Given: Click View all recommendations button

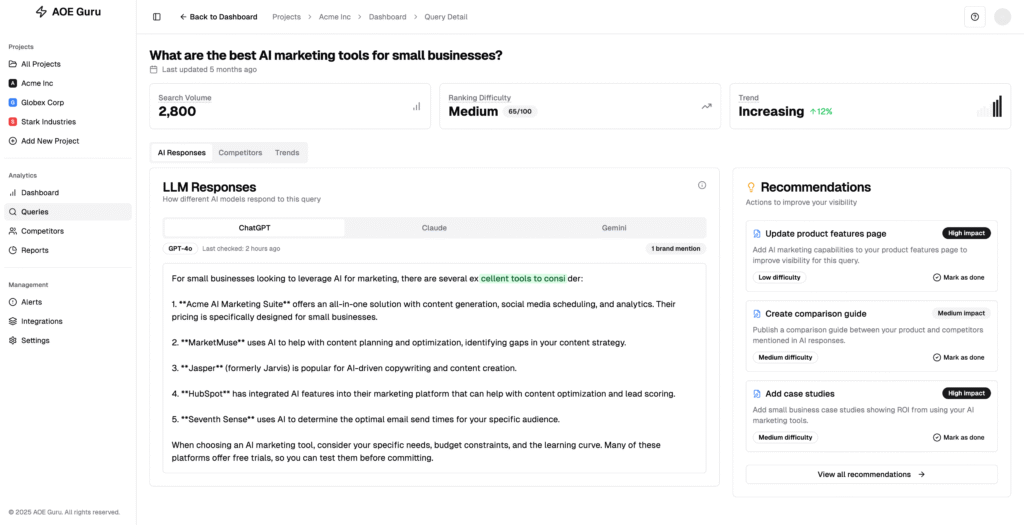Looking at the screenshot, I should coord(871,474).
